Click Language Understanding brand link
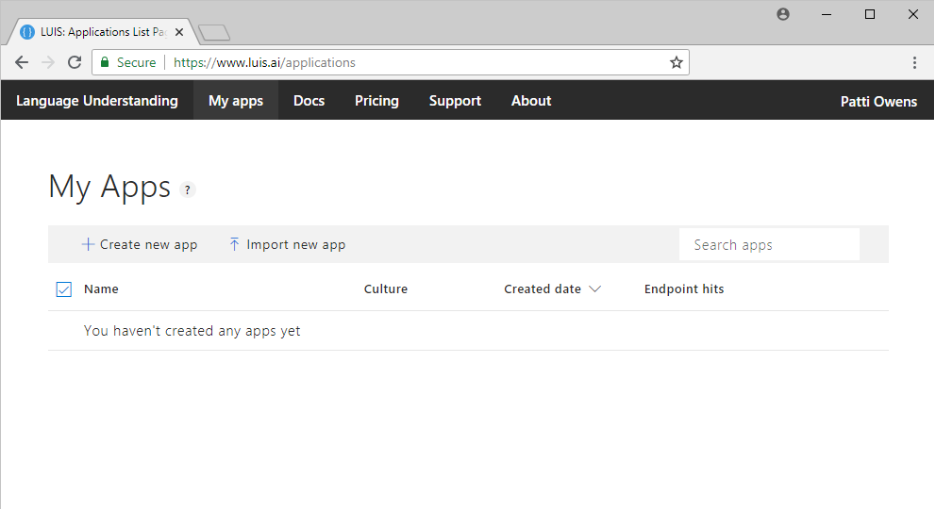The width and height of the screenshot is (934, 509). 97,101
